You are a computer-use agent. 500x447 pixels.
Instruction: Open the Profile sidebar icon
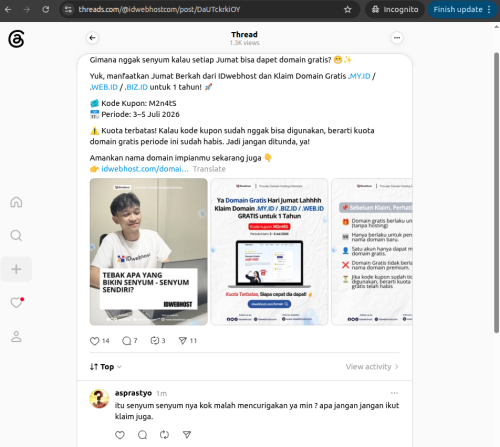[16, 336]
